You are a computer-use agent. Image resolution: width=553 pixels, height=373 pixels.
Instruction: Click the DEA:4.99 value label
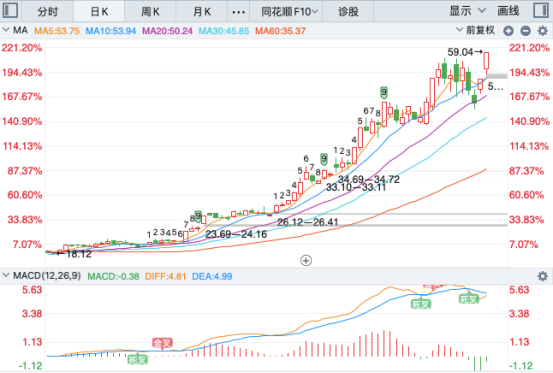pos(212,276)
